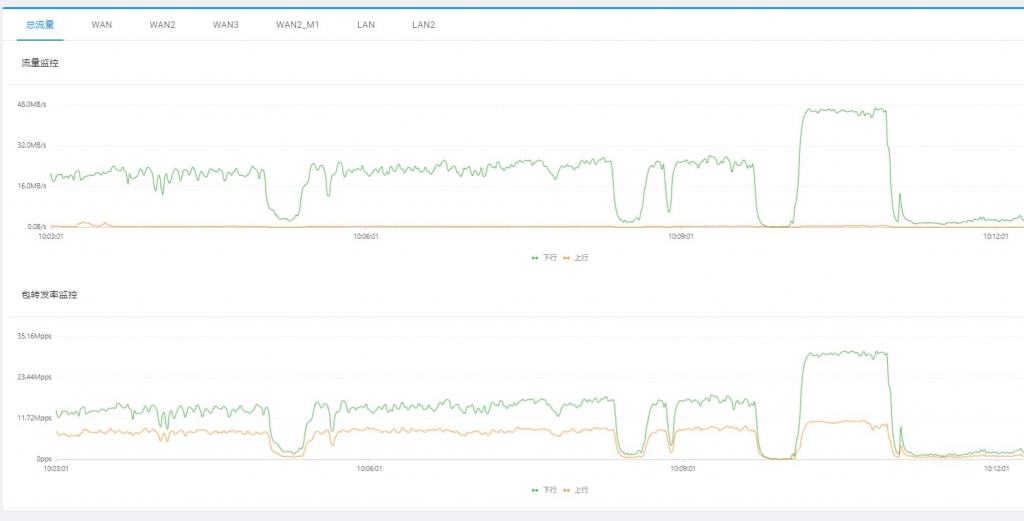The image size is (1024, 521).
Task: Click the green peak plateau in 流量监控 chart
Action: point(845,112)
